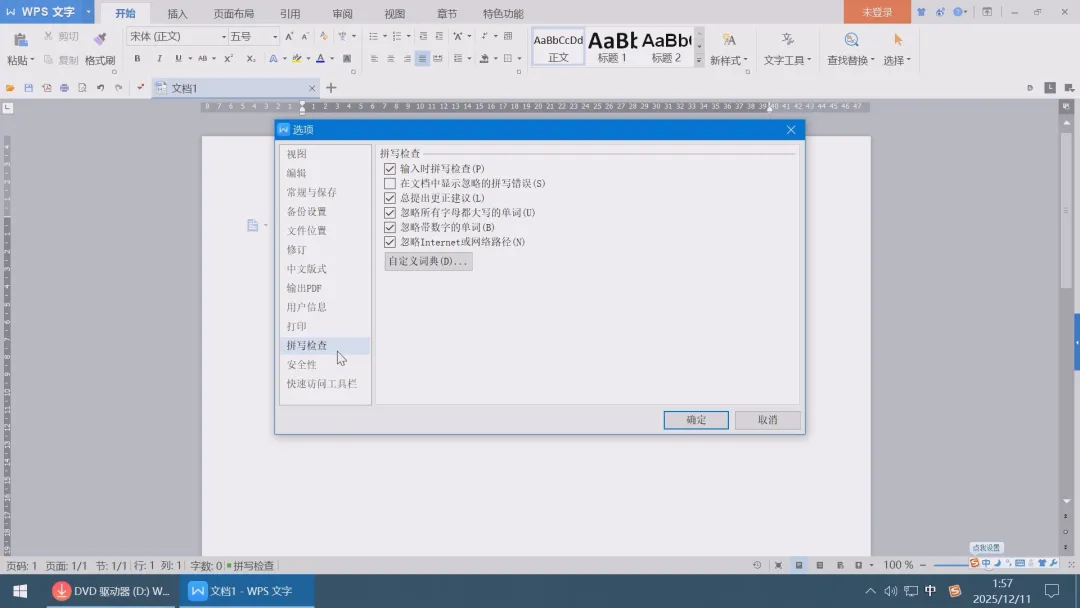Click the character shading icon
1080x608 pixels.
pyautogui.click(x=346, y=59)
